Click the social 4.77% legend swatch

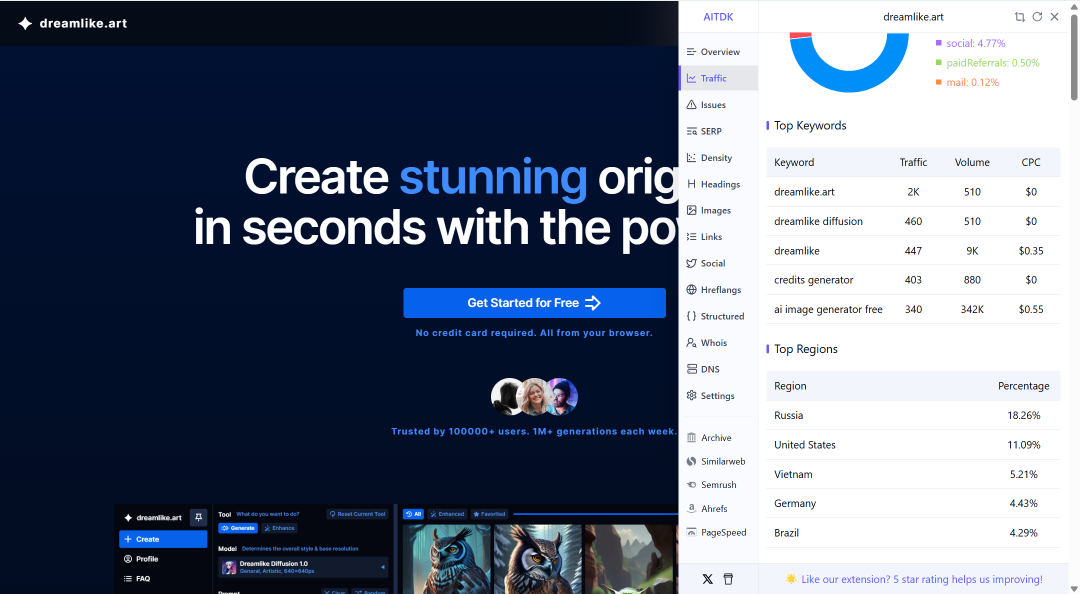point(938,43)
